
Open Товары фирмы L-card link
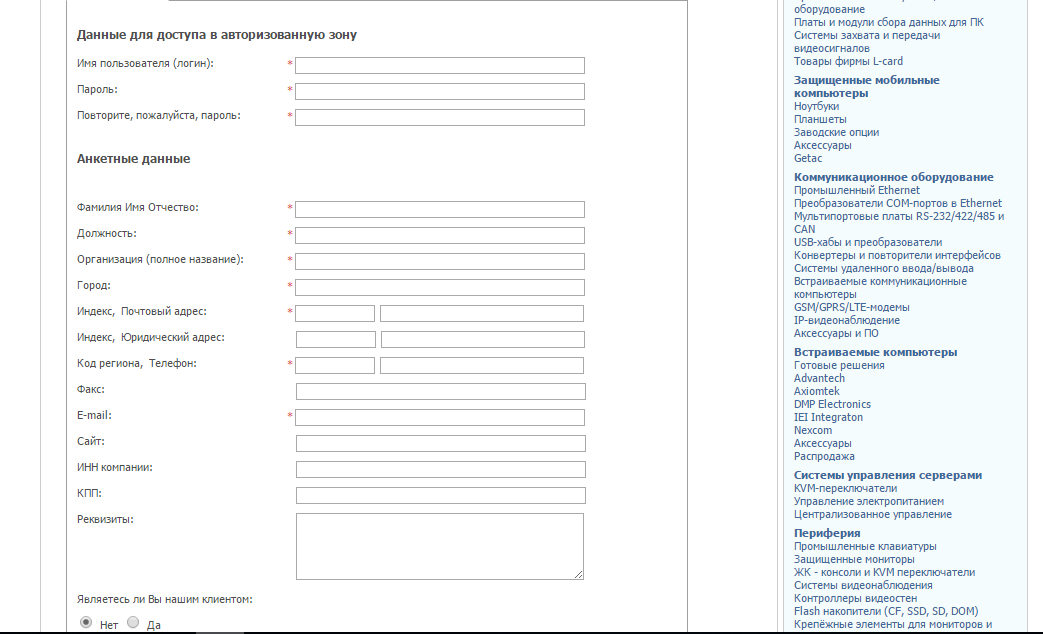point(848,61)
